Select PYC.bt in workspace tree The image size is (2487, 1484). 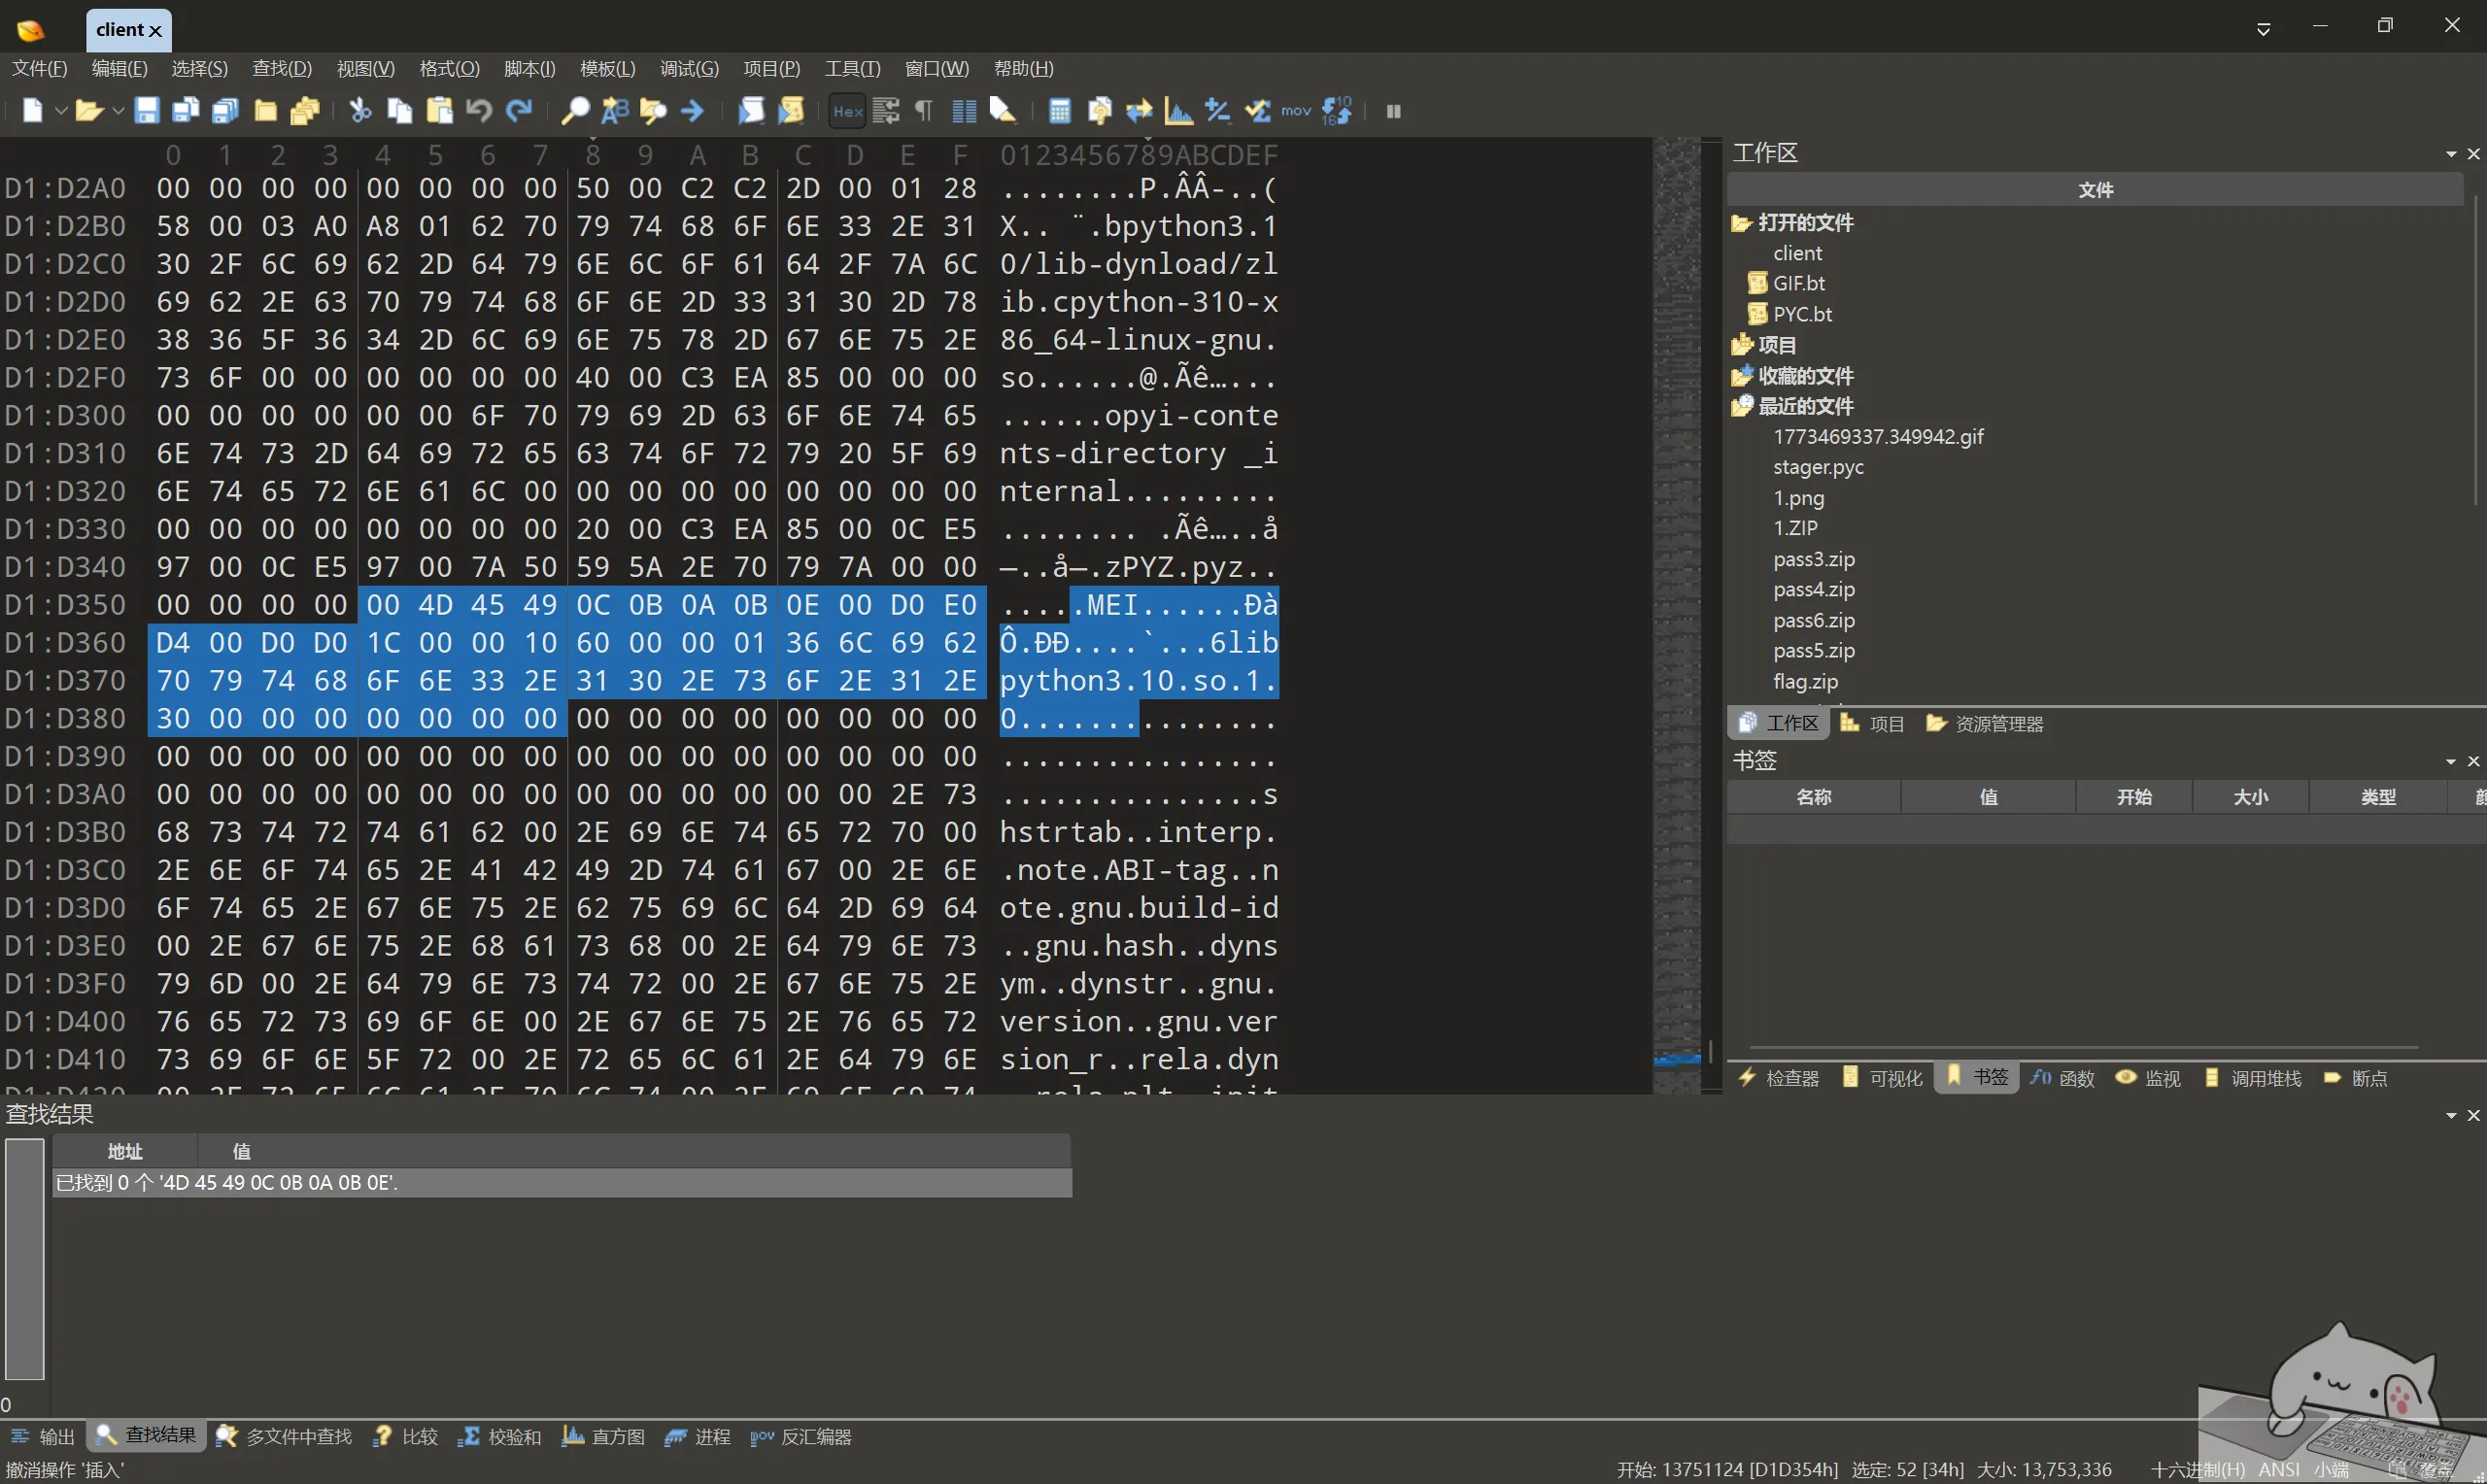(1802, 314)
